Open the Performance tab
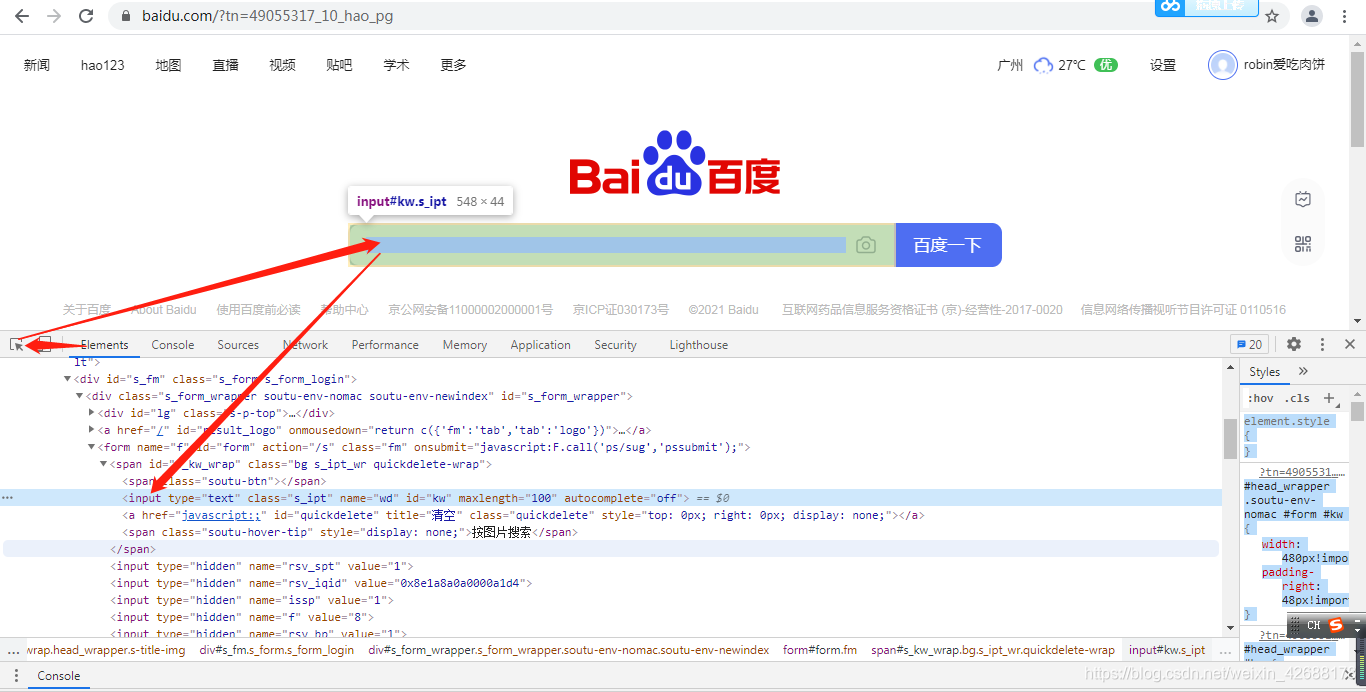This screenshot has width=1366, height=692. pos(385,345)
